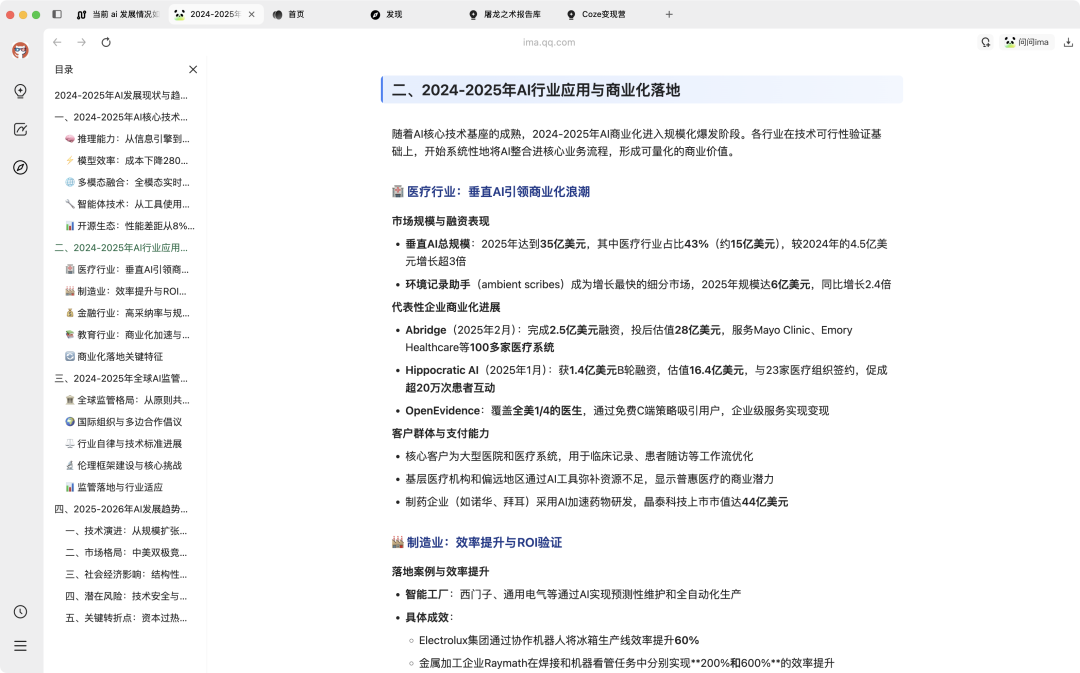The image size is (1080, 673).
Task: Expand section 三、2024-2025年全球AI监管 in the outline
Action: click(x=118, y=378)
